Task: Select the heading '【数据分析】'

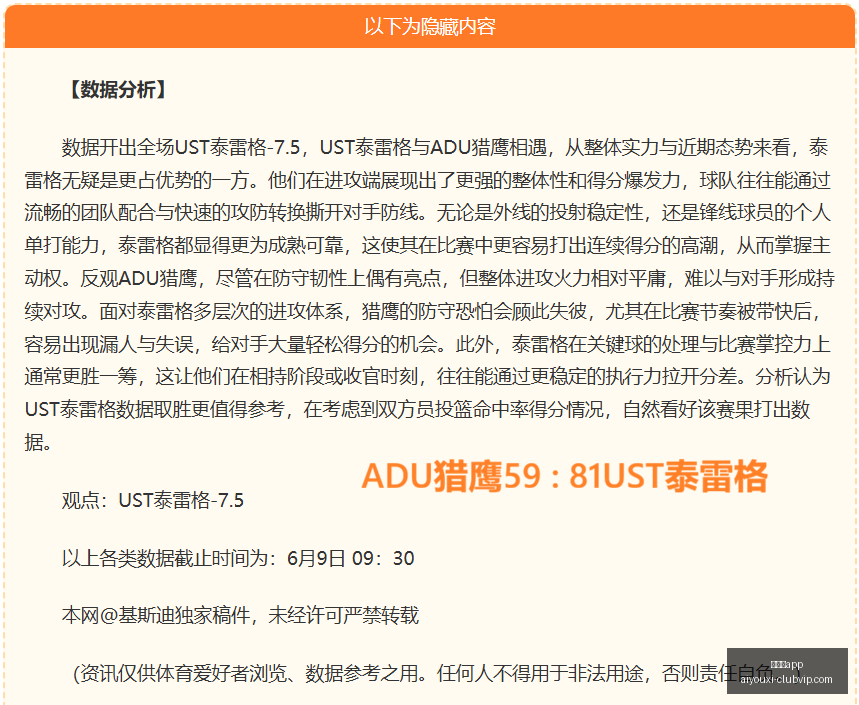Action: (x=118, y=90)
